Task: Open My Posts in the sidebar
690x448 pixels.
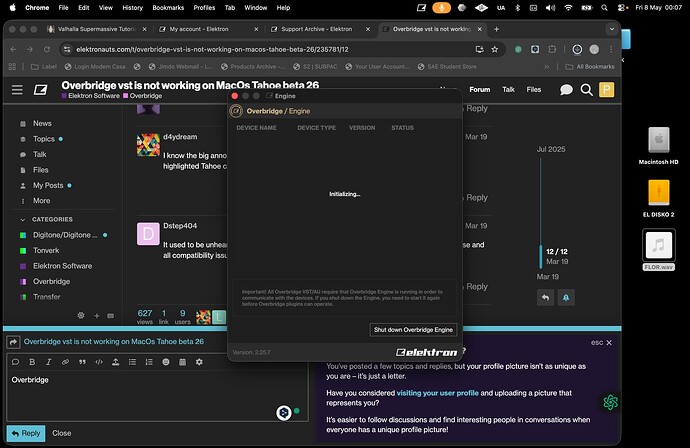Action: click(46, 185)
